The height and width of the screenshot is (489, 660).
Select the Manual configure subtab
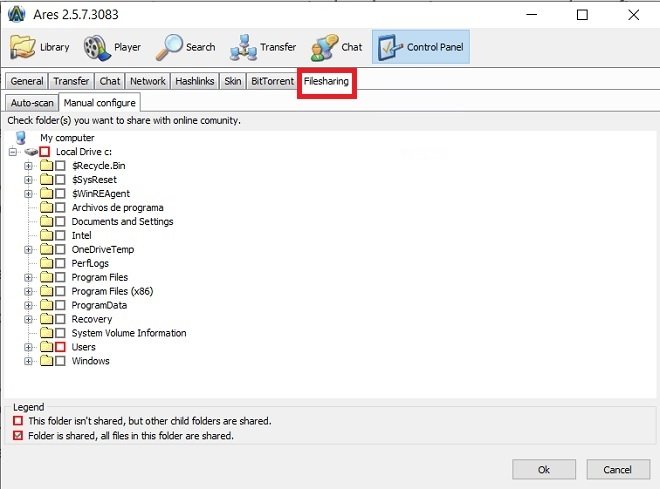pos(100,103)
